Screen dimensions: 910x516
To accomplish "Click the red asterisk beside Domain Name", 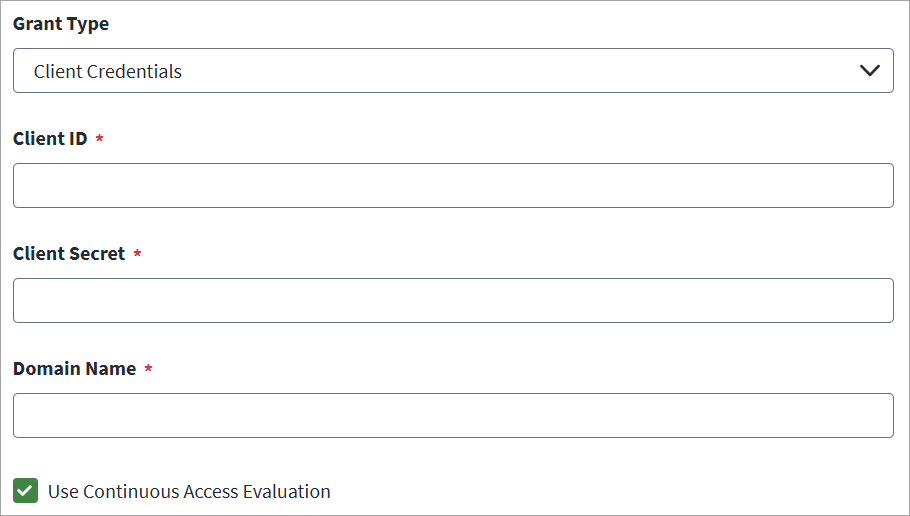I will coord(148,368).
